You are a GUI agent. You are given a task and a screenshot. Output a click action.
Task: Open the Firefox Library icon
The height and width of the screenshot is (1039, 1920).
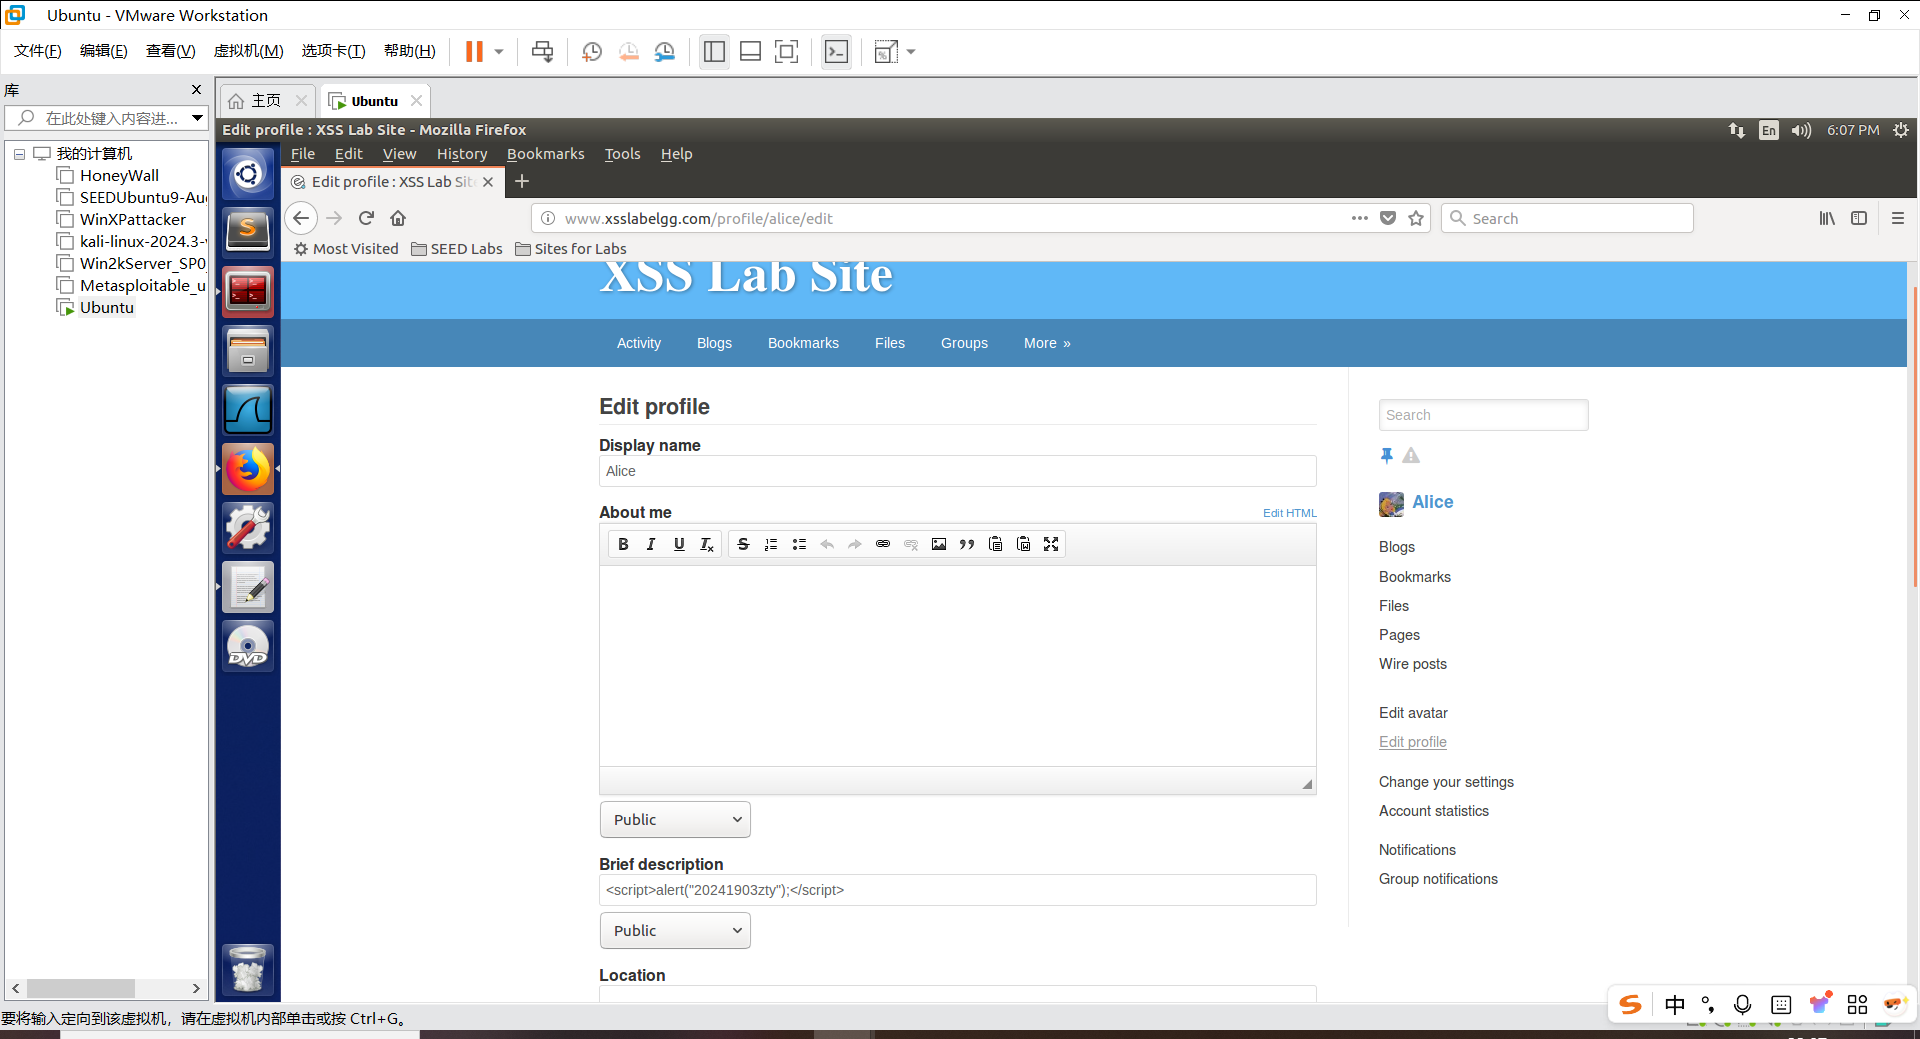[1827, 218]
